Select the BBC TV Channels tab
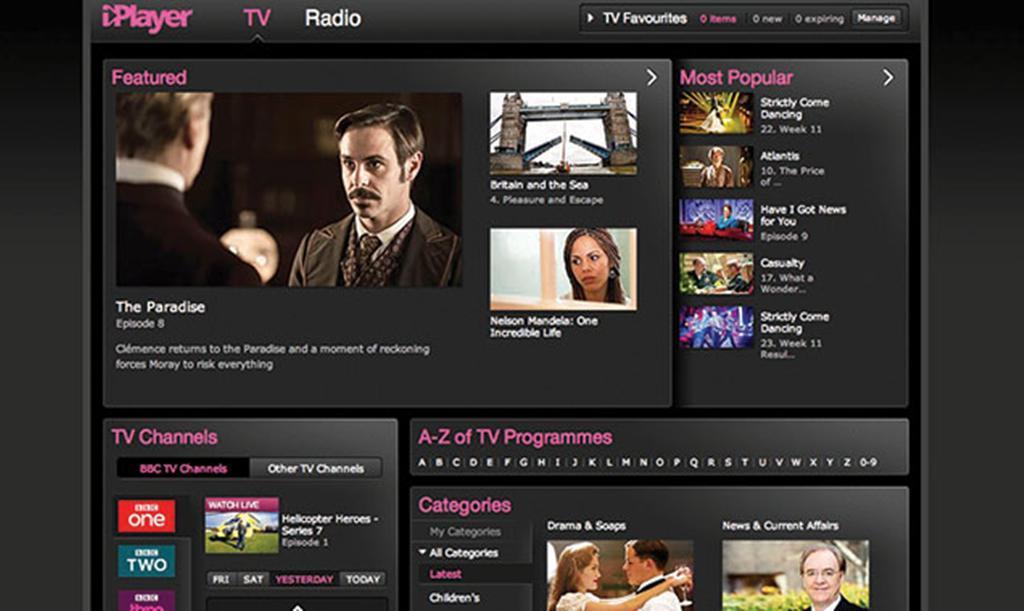This screenshot has height=611, width=1024. tap(183, 468)
